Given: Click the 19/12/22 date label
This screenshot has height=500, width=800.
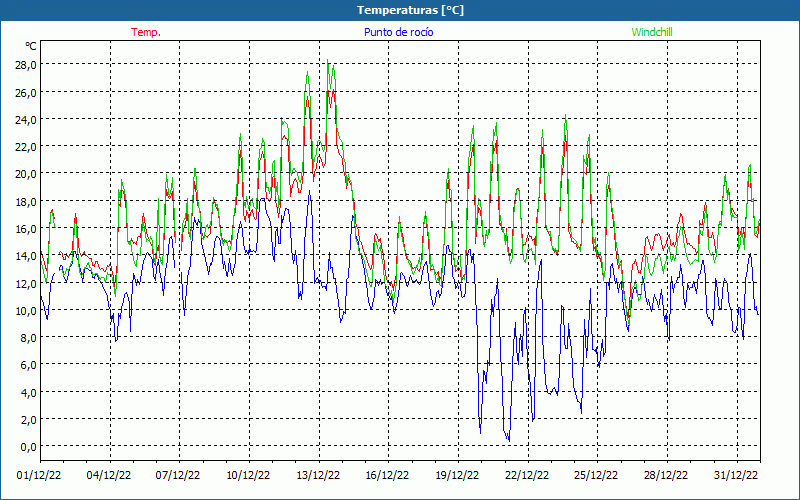Looking at the screenshot, I should (x=457, y=475).
